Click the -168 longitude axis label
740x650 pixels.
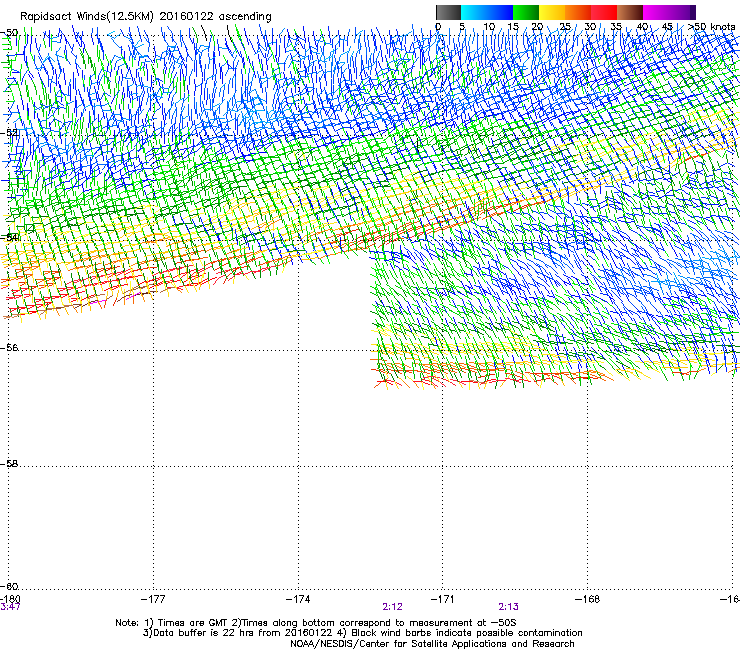[x=588, y=599]
